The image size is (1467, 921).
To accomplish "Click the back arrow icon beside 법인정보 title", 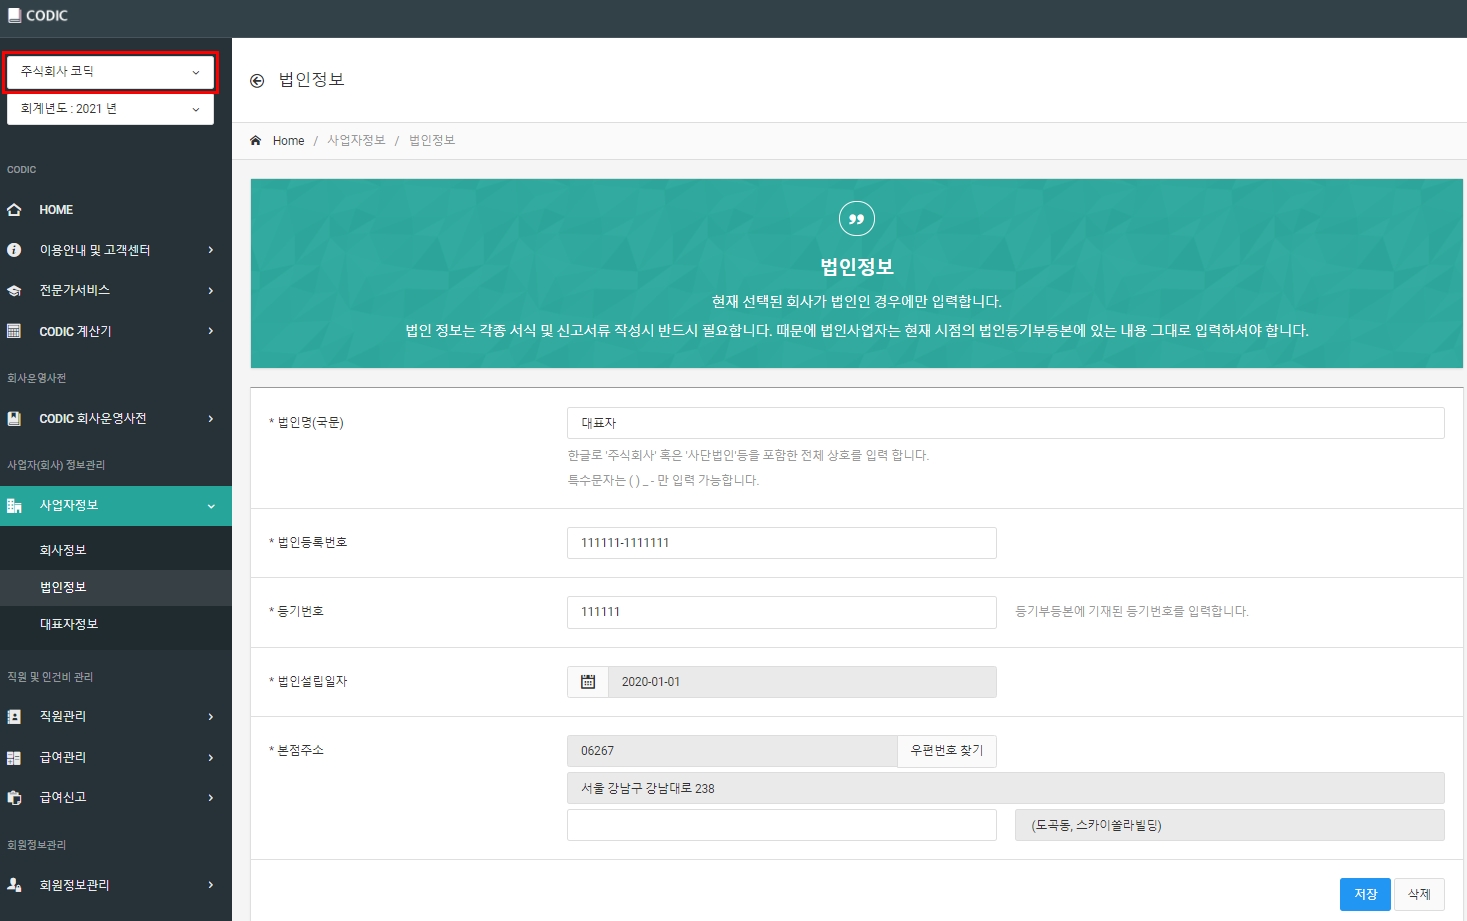I will 257,81.
